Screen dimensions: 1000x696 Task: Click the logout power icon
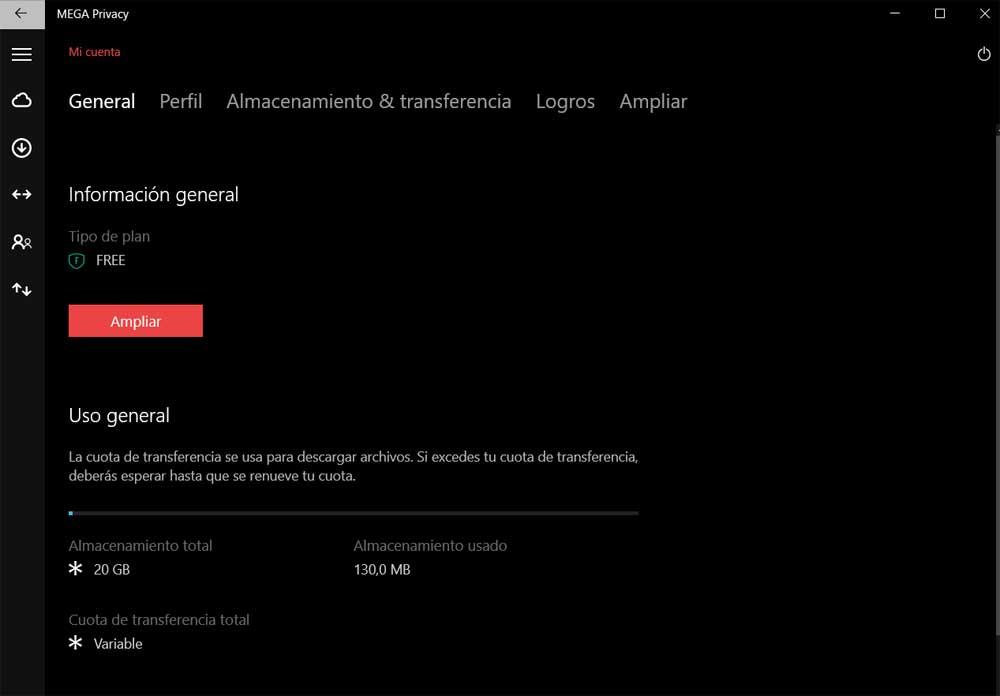(984, 54)
